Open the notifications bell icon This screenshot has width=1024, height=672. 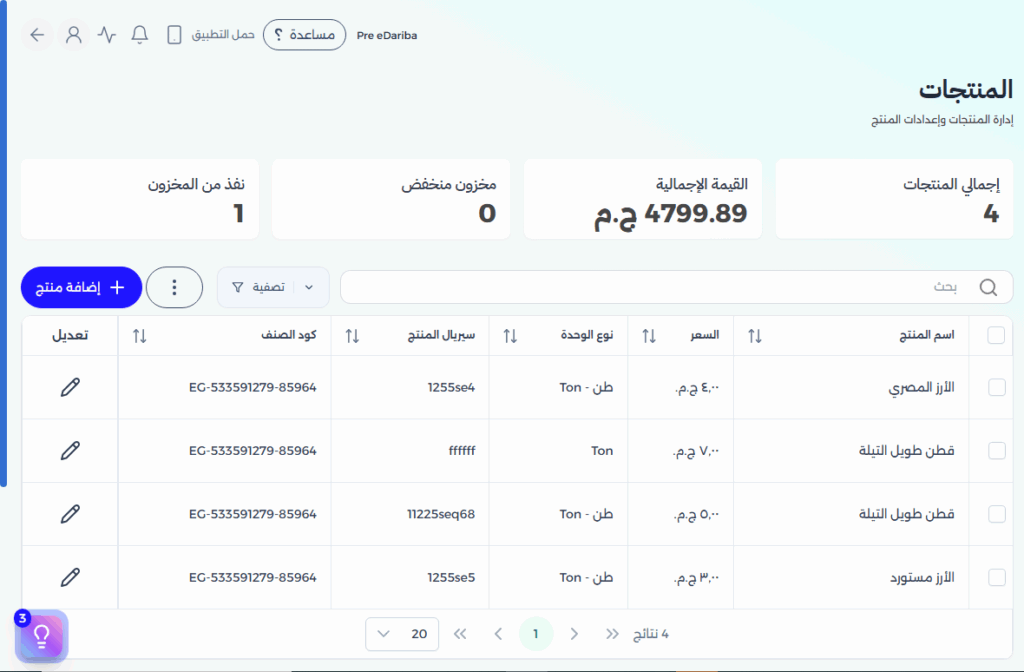click(139, 34)
